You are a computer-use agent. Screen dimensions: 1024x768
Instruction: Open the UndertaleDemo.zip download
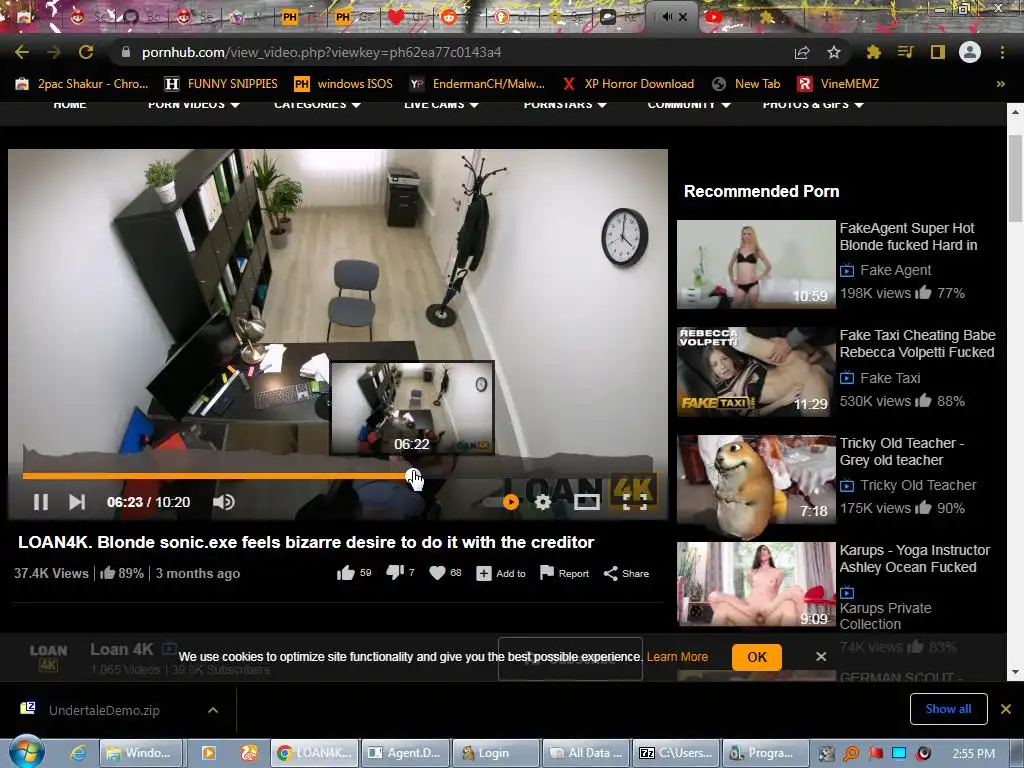click(104, 710)
